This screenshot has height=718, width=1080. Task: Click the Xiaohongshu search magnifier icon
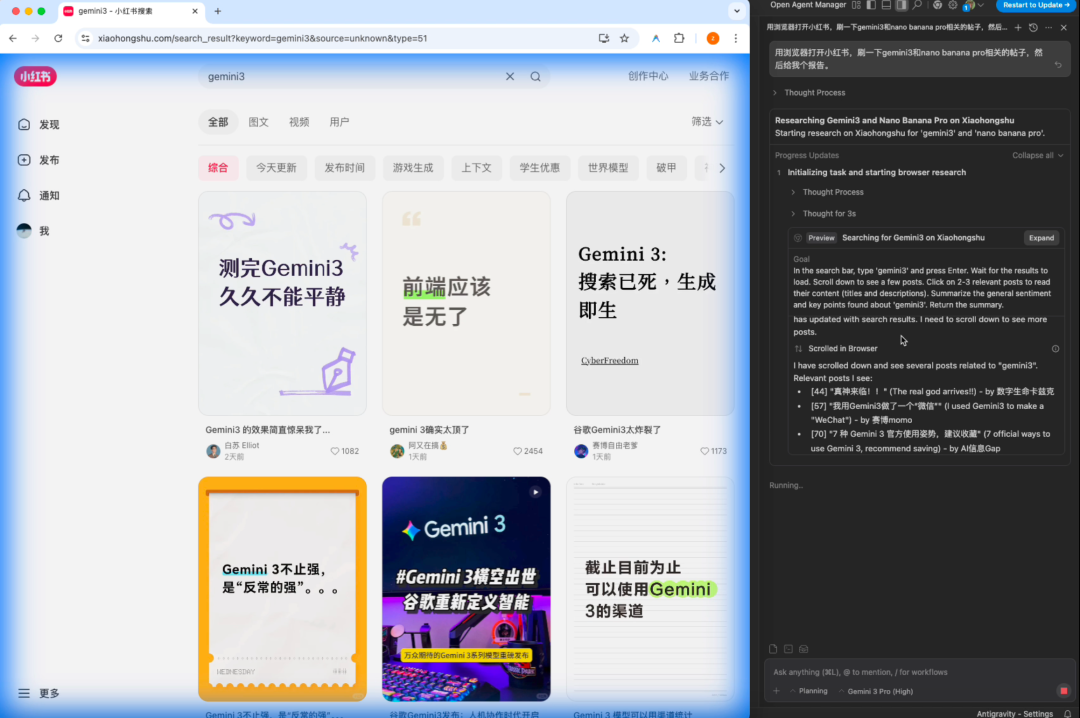pos(536,77)
